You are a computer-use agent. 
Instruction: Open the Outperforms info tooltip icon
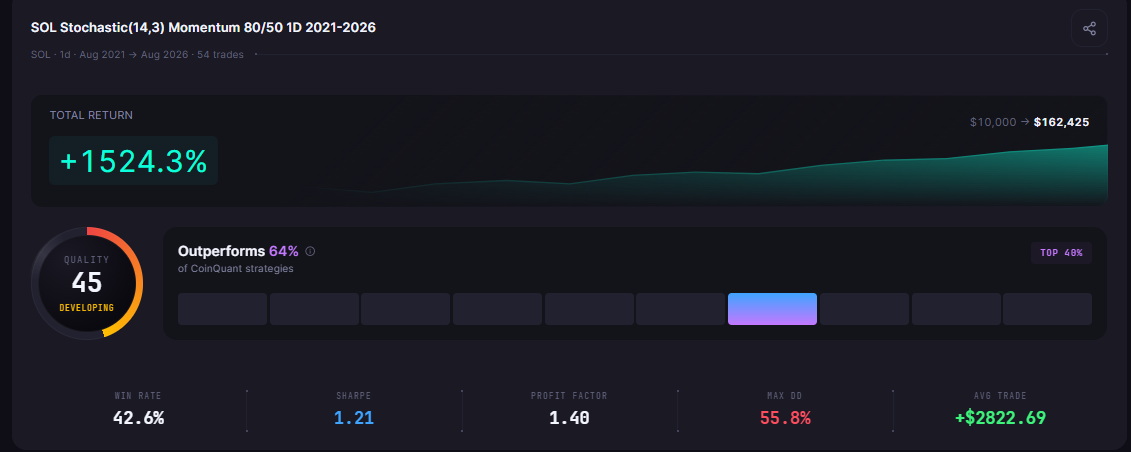310,252
